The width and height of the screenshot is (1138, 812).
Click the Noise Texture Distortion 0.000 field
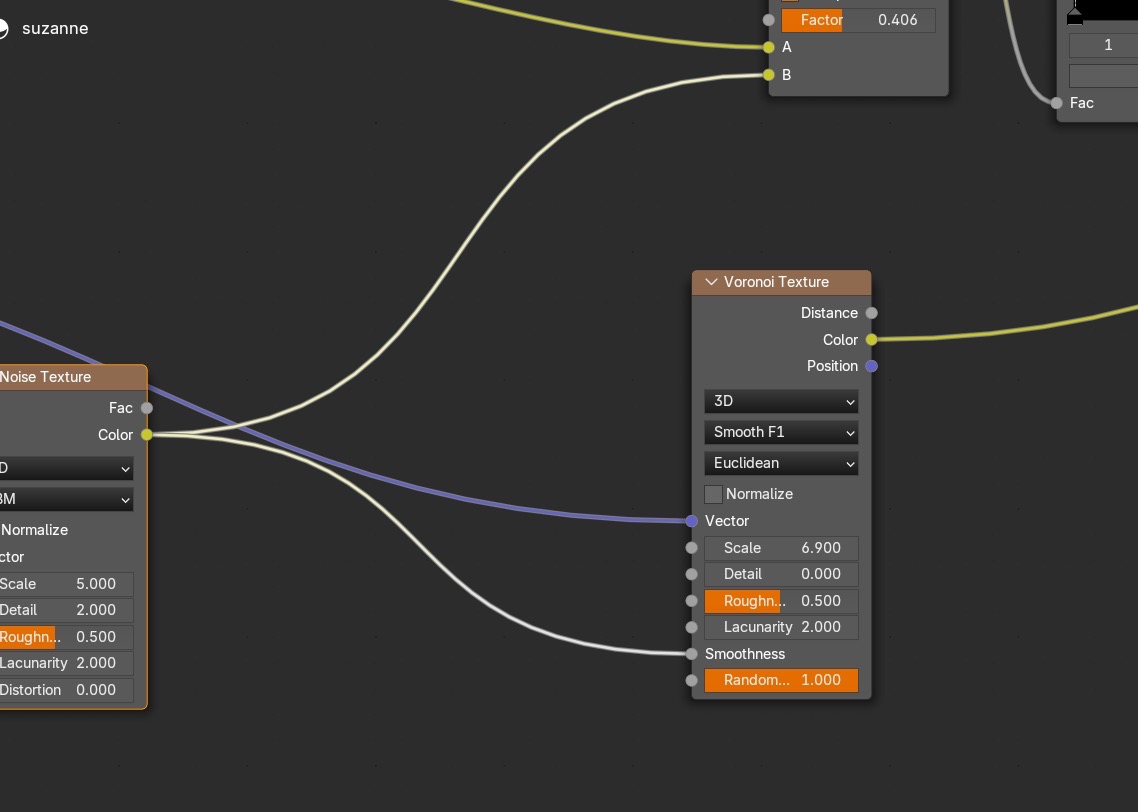point(66,690)
